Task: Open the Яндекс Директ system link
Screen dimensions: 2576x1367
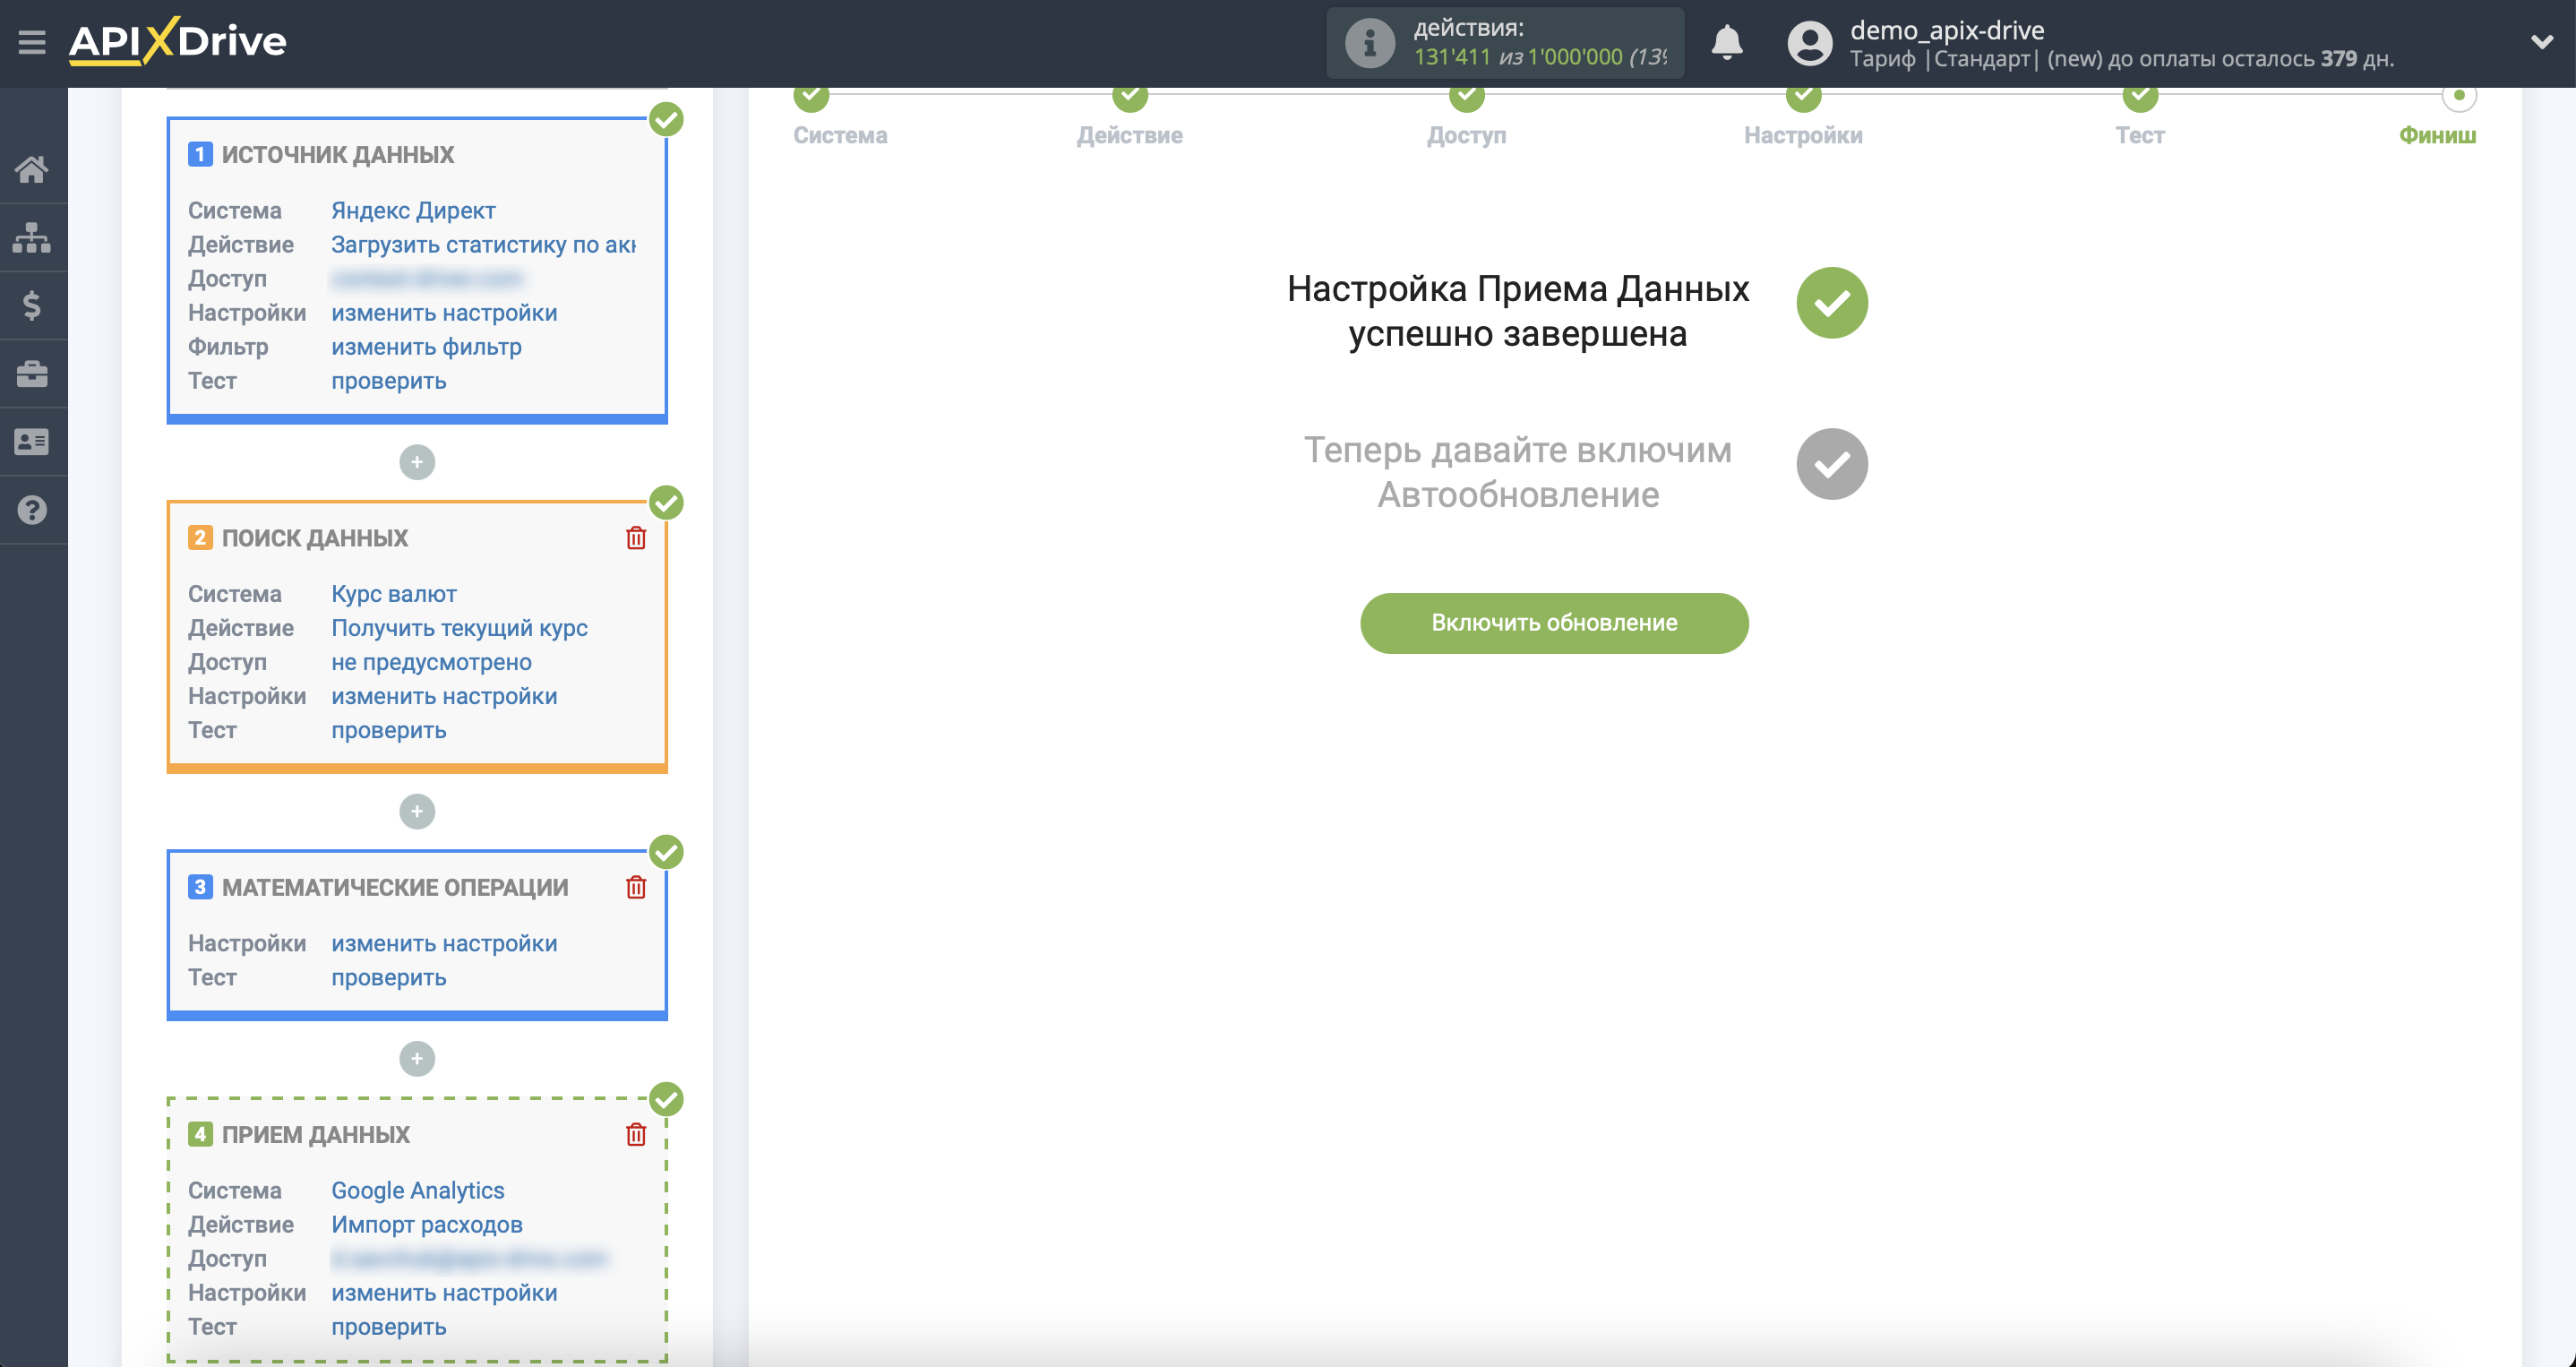Action: pos(413,211)
